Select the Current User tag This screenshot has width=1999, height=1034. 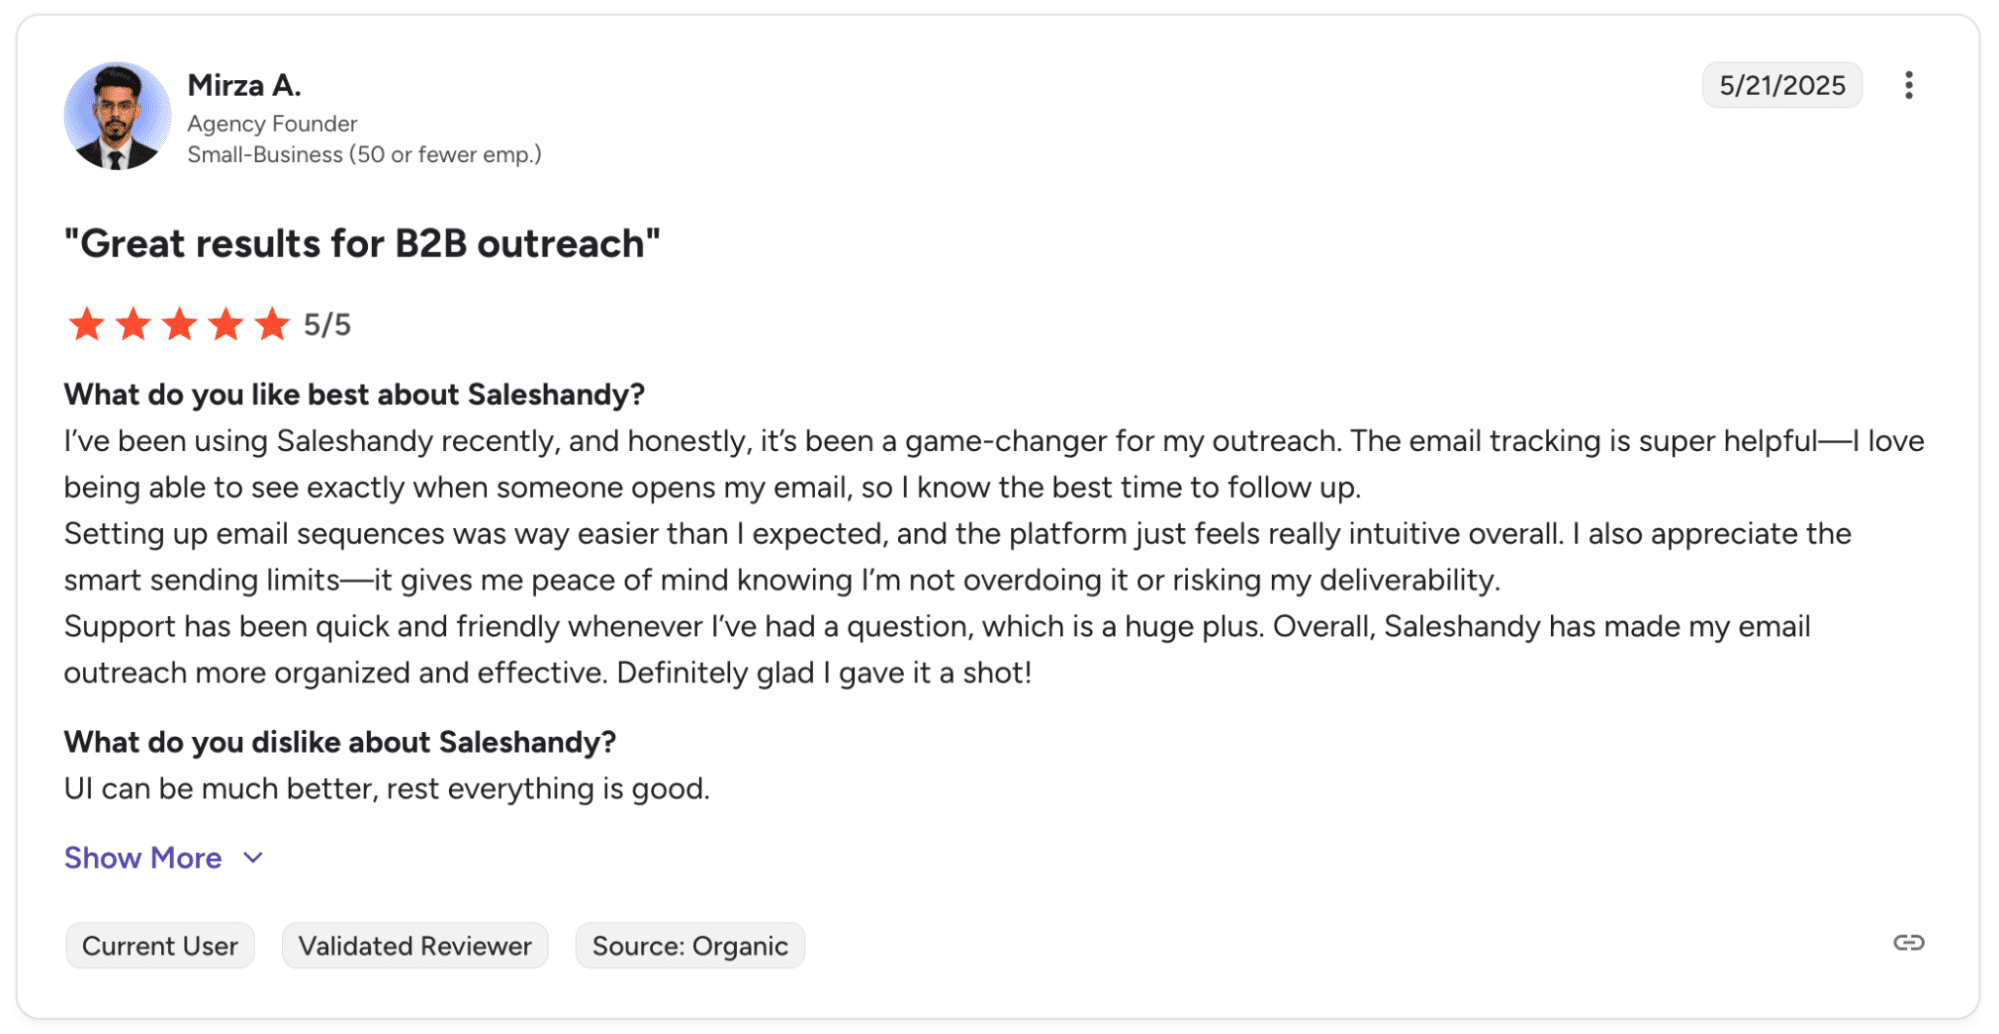[x=160, y=946]
